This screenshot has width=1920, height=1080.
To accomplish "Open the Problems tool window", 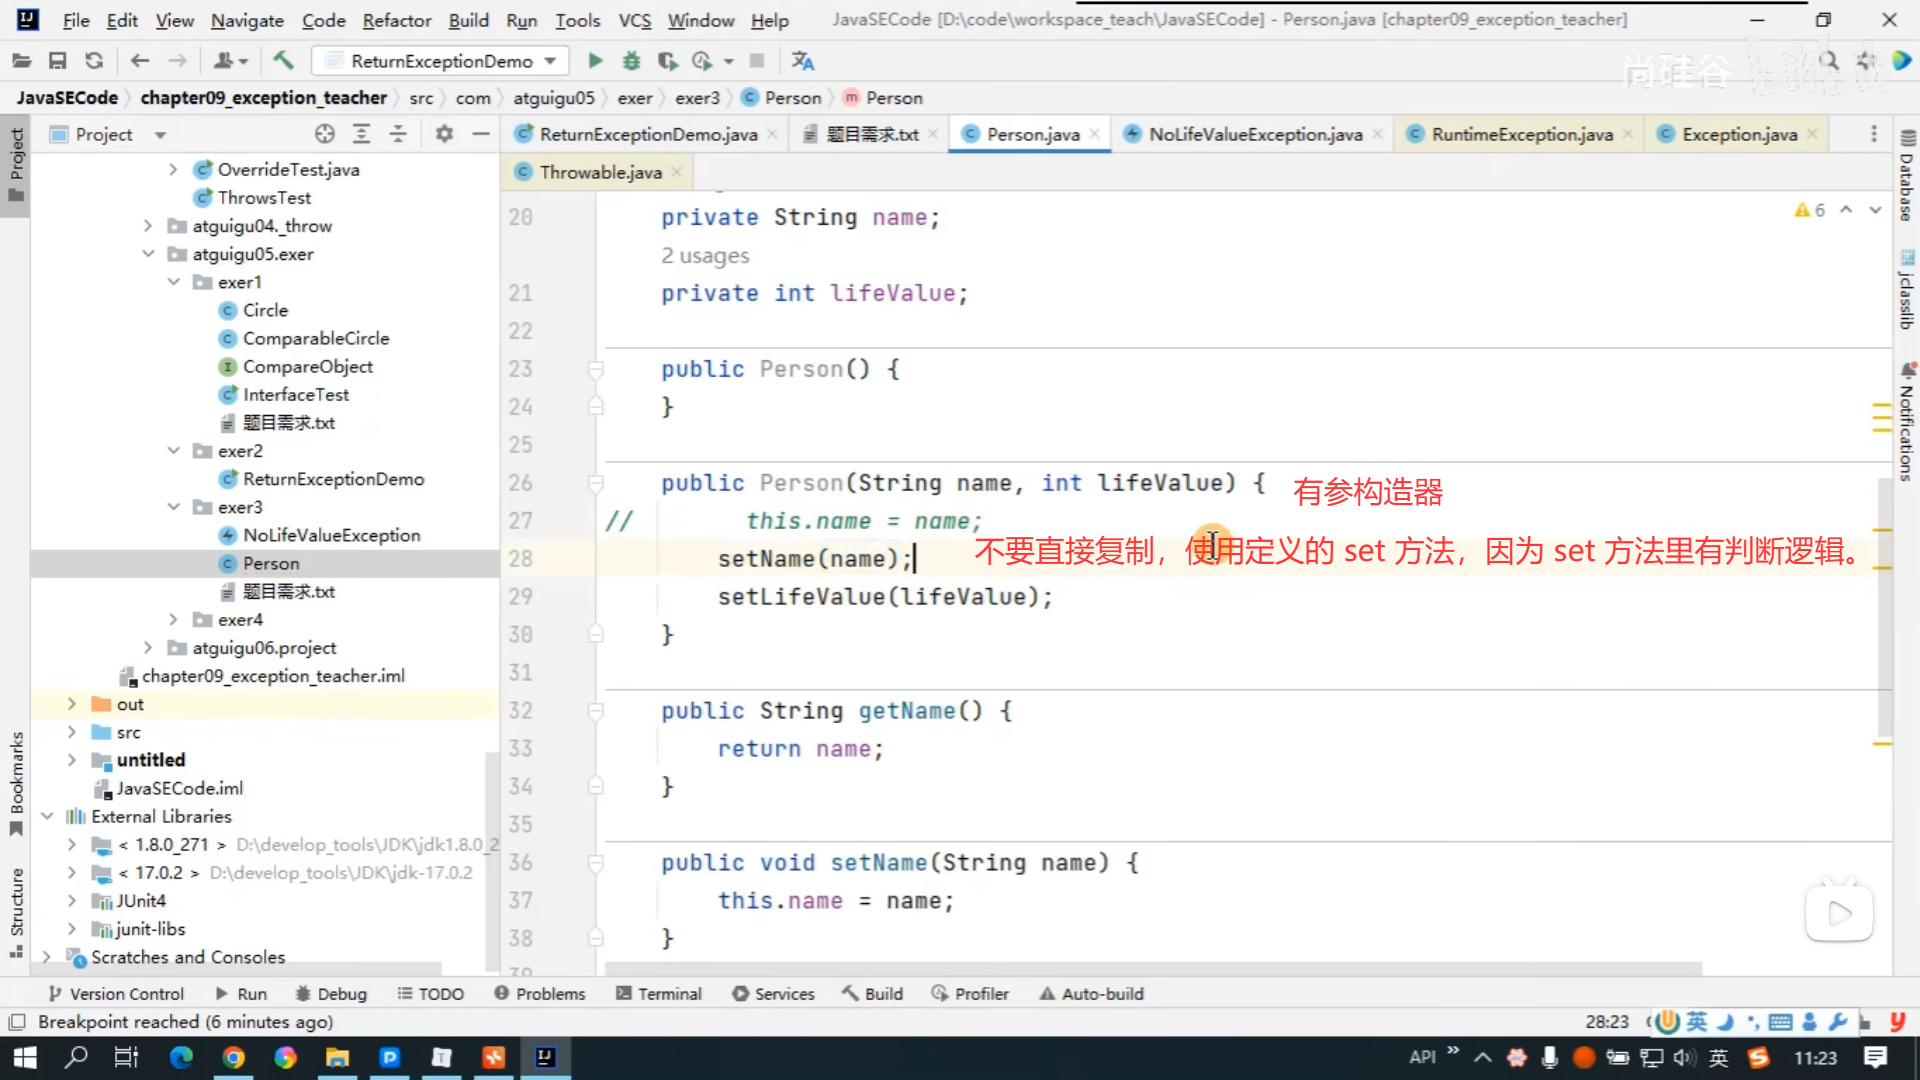I will pos(540,994).
